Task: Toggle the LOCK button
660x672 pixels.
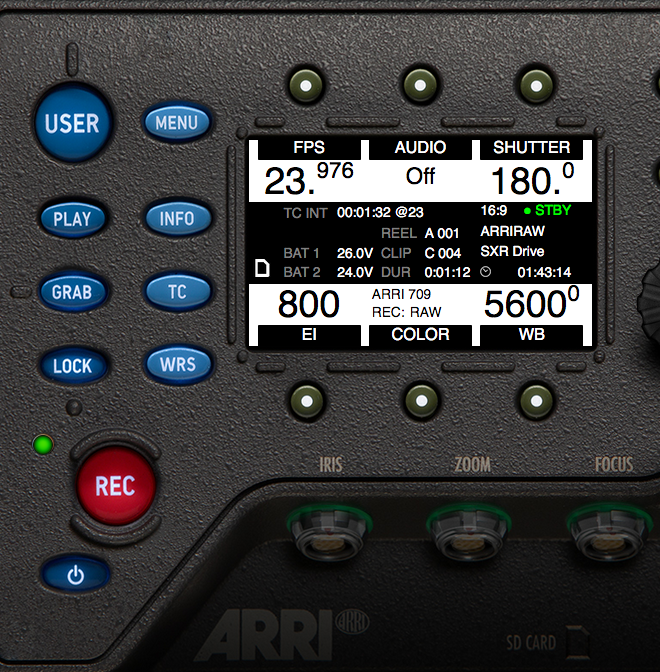Action: (73, 366)
